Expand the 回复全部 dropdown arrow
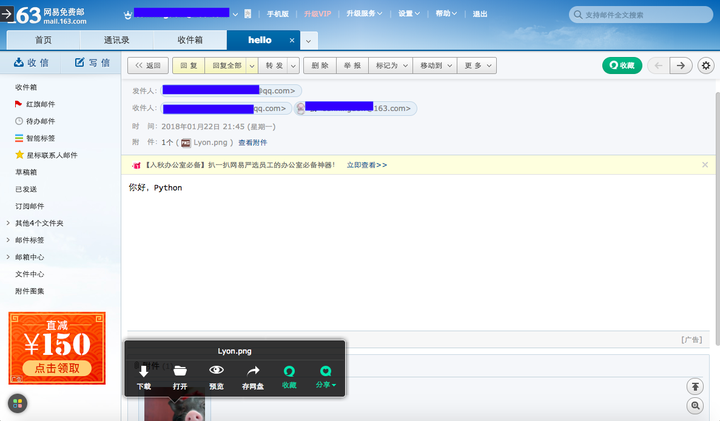 tap(252, 66)
